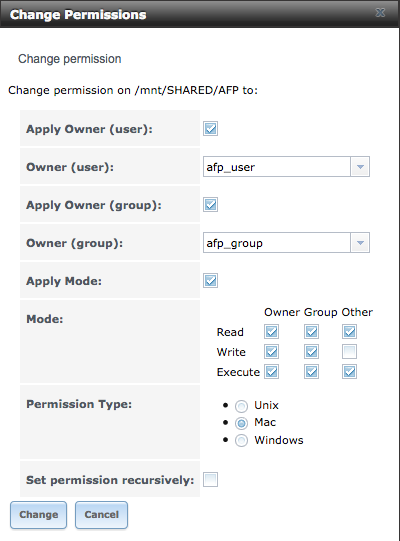The height and width of the screenshot is (541, 400).
Task: Uncheck Owner Write permission checkbox
Action: (271, 352)
